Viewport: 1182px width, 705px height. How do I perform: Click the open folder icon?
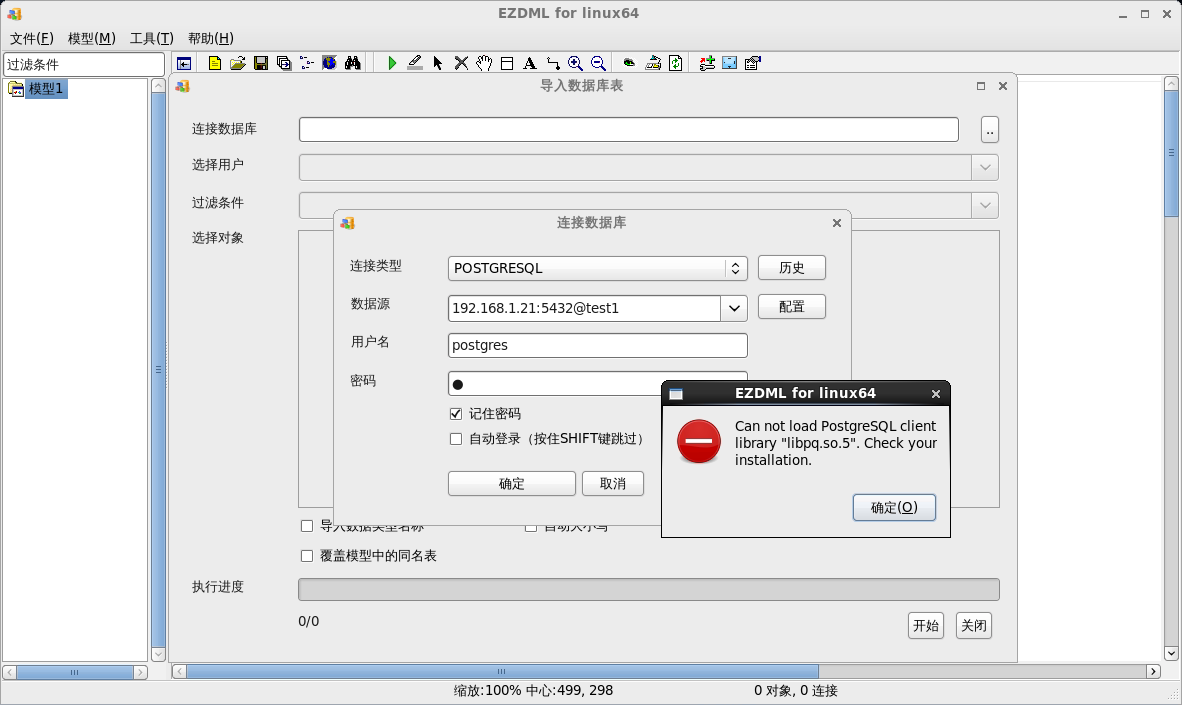click(x=237, y=63)
